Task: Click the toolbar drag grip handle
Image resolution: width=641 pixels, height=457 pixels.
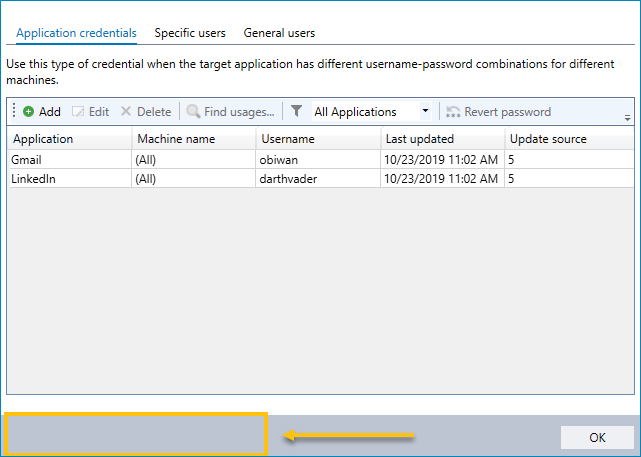Action: tap(14, 110)
